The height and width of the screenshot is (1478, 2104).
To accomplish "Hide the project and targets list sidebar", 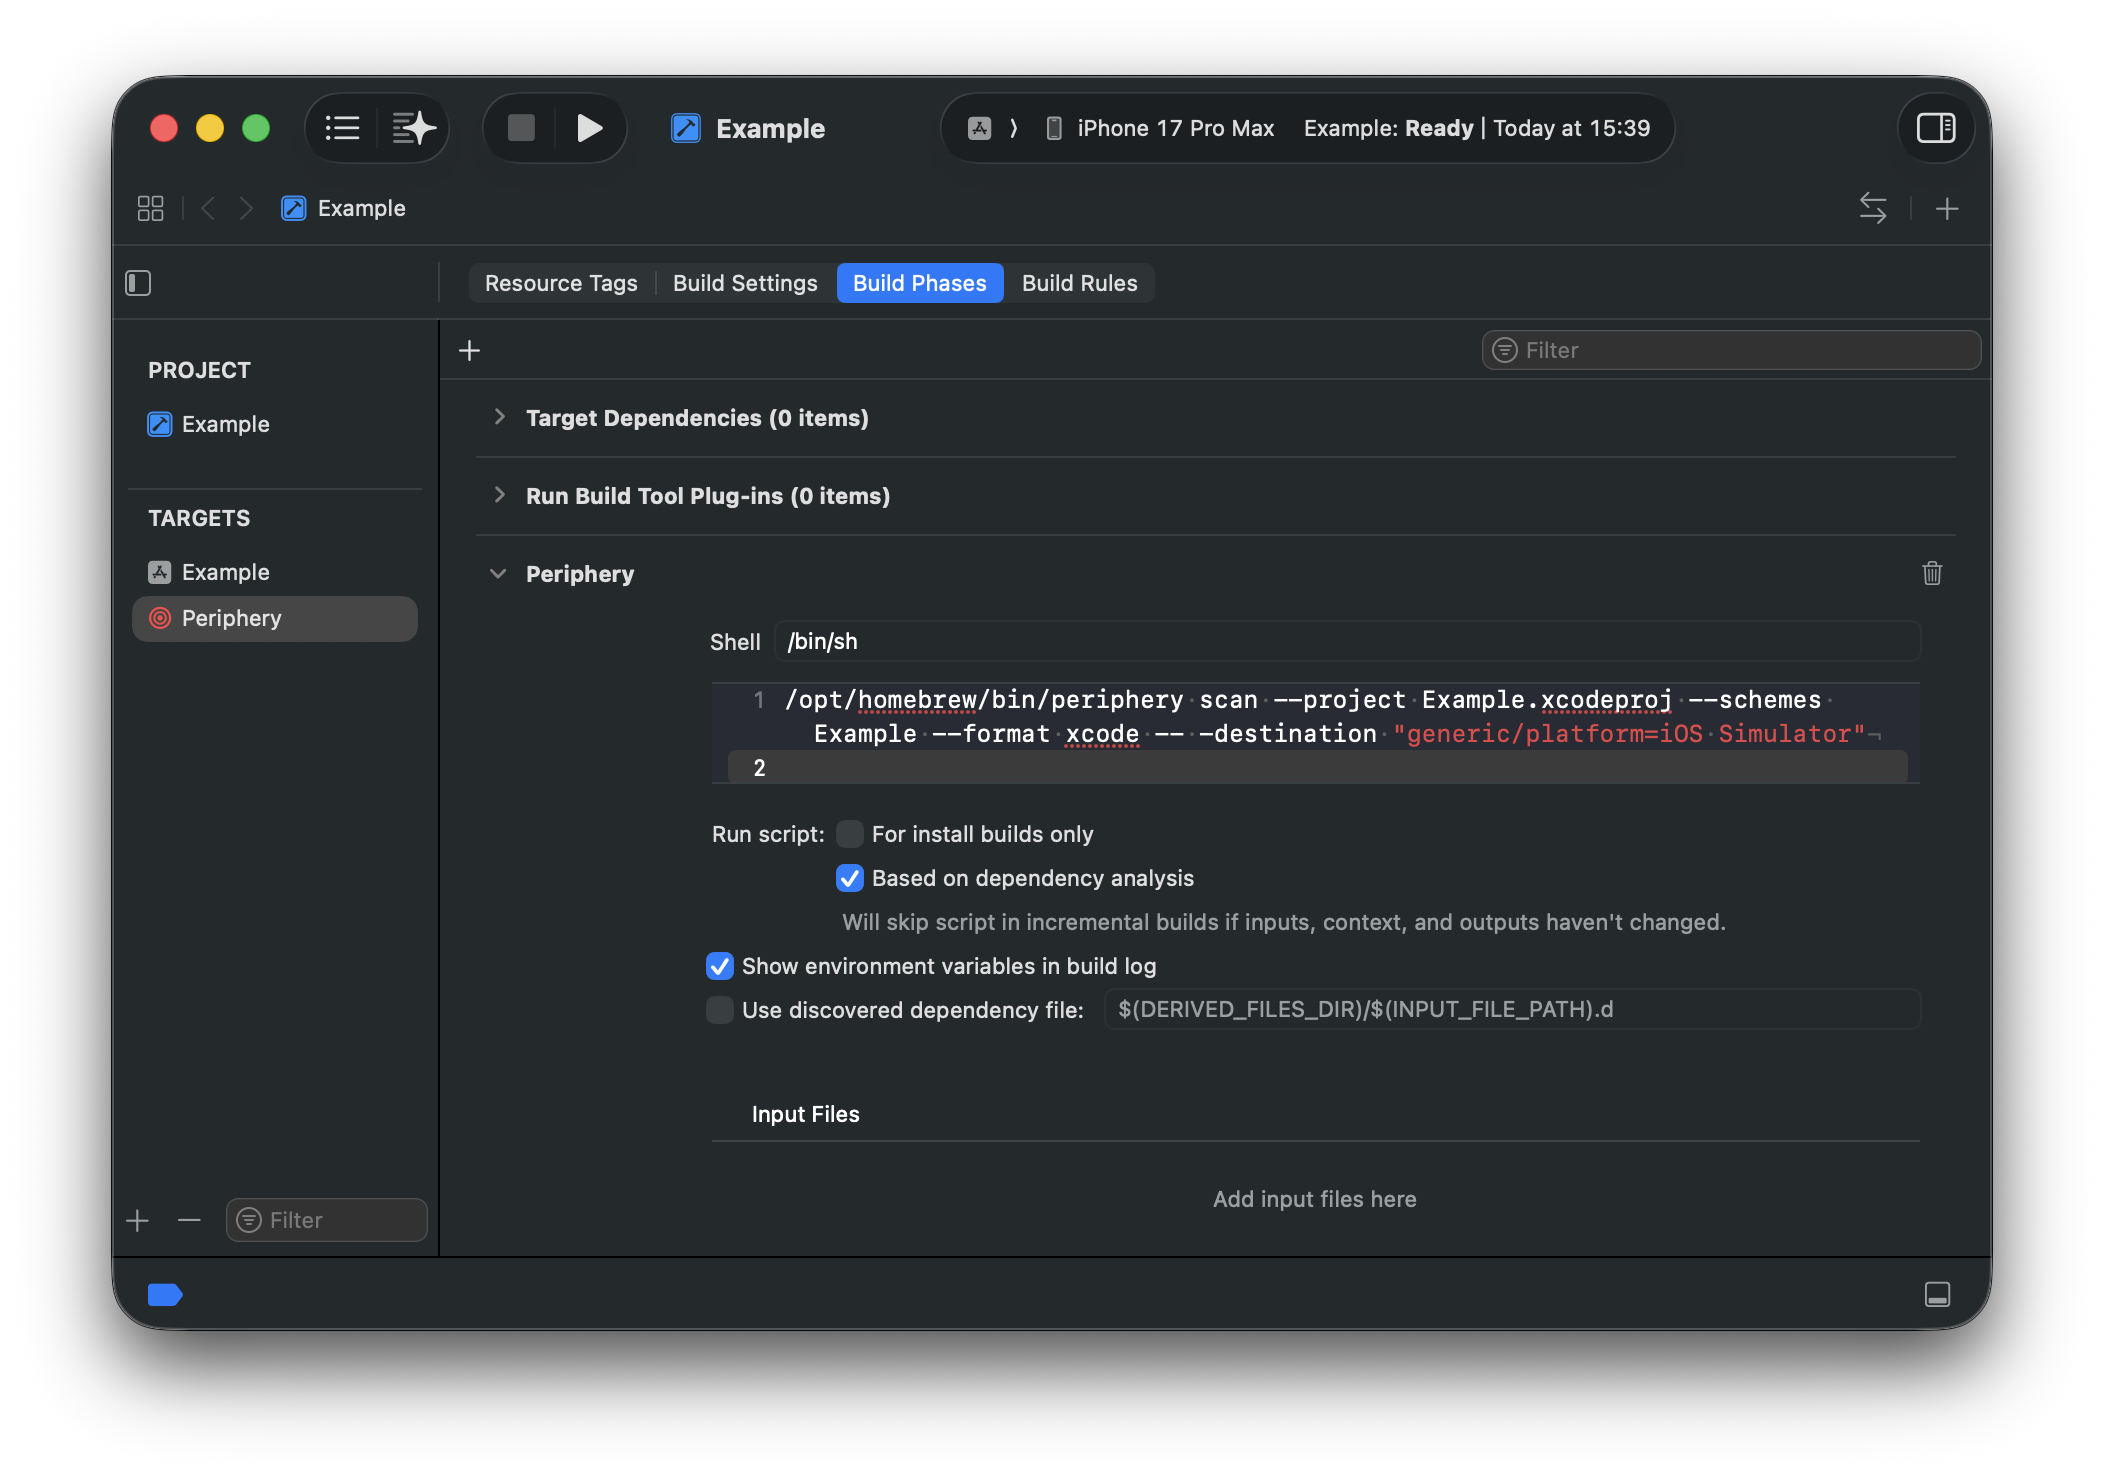I will point(138,283).
